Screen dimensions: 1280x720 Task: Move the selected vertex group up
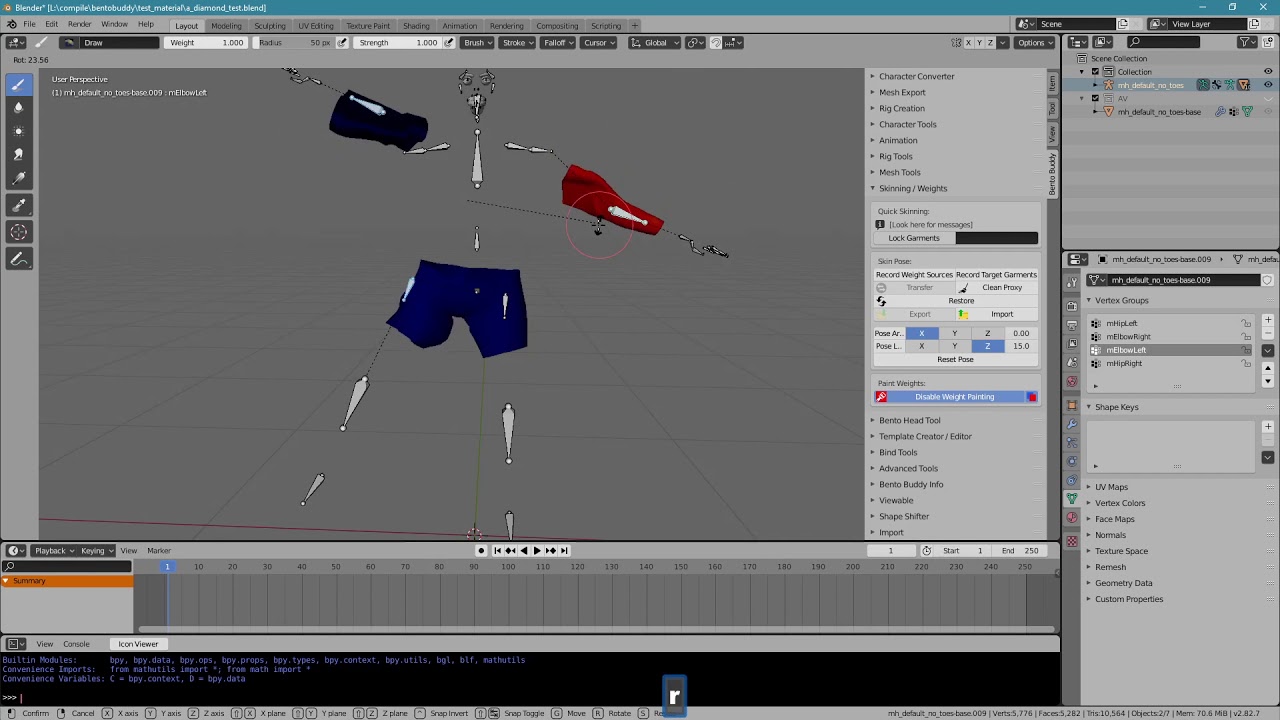(1268, 368)
